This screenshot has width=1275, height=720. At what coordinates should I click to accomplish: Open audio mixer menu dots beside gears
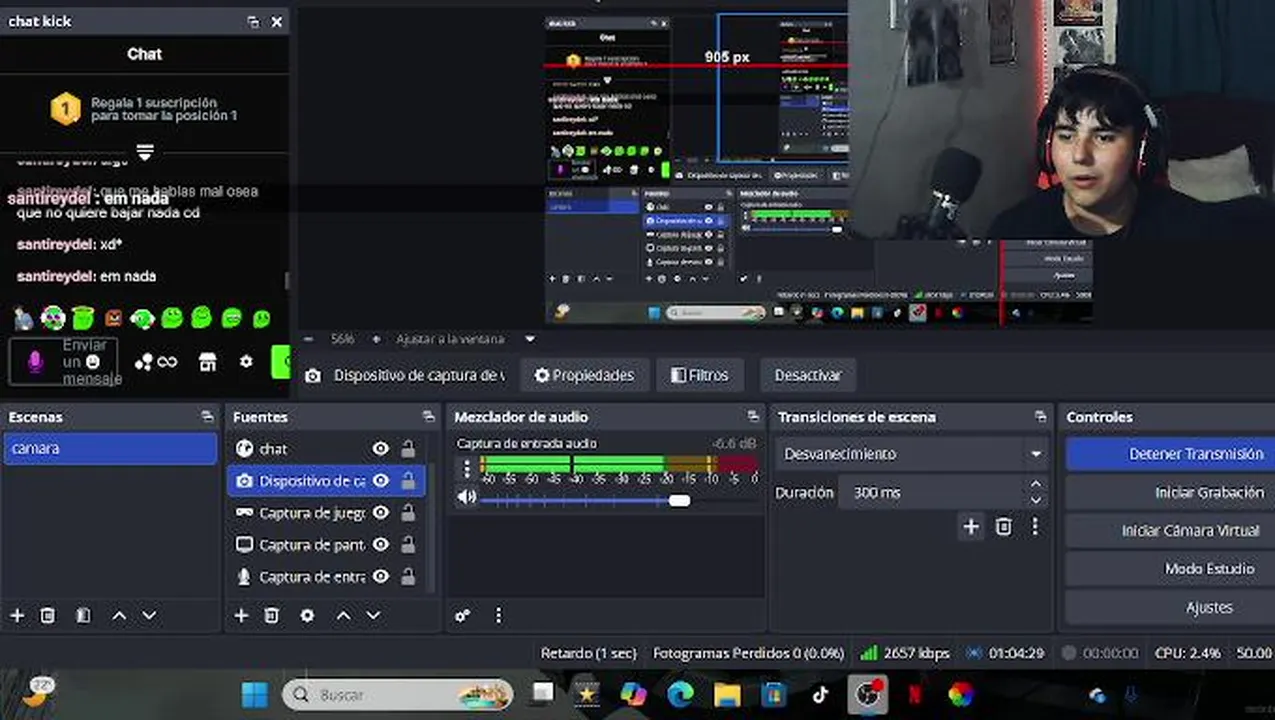pos(498,616)
